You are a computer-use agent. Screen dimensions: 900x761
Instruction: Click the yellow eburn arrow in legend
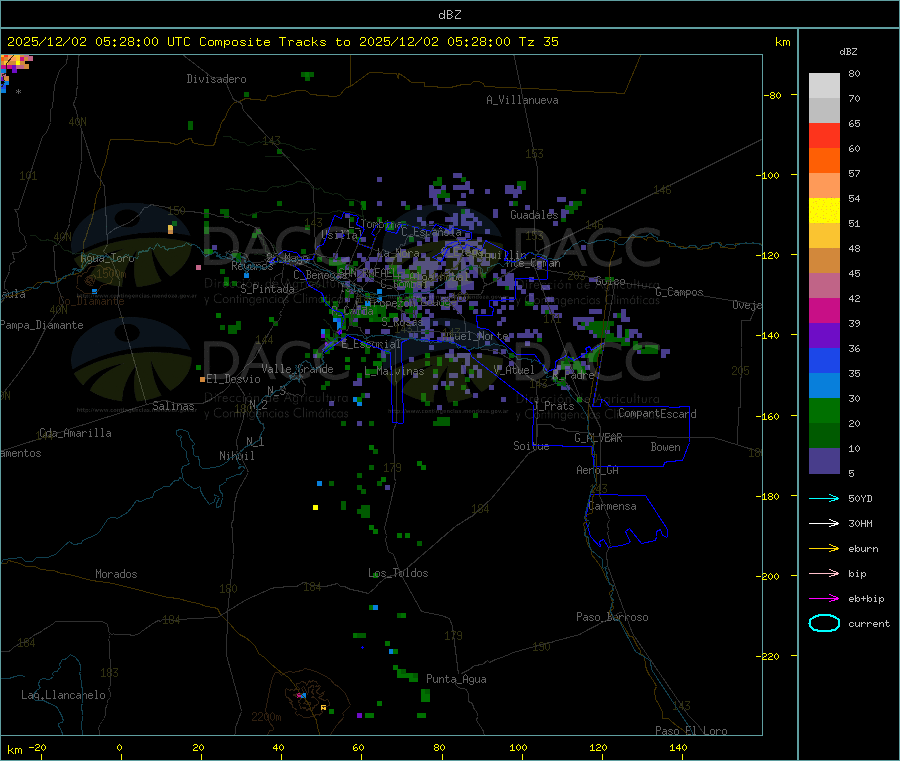click(824, 548)
